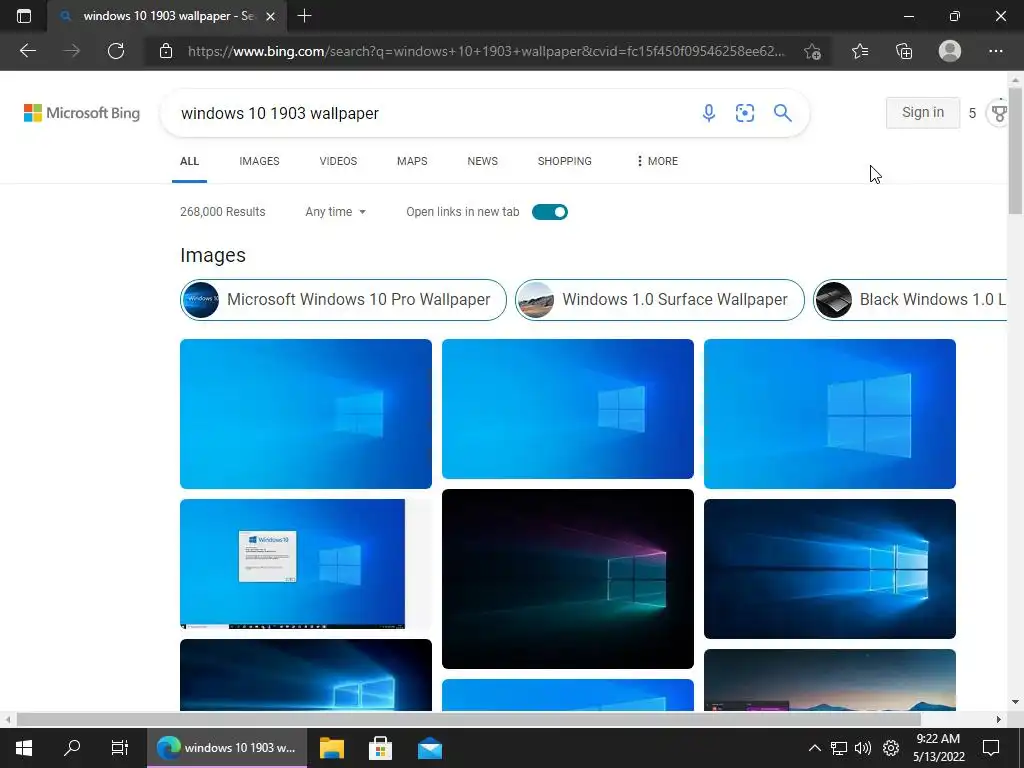
Task: Open the Images section heading link
Action: (x=213, y=255)
